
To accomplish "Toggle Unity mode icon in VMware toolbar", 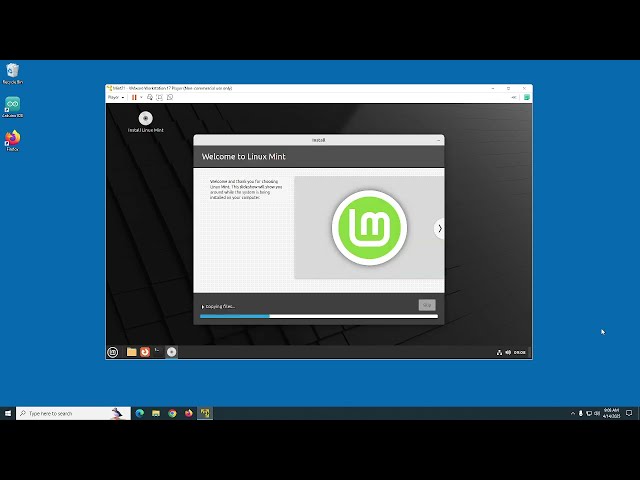I will [x=170, y=98].
